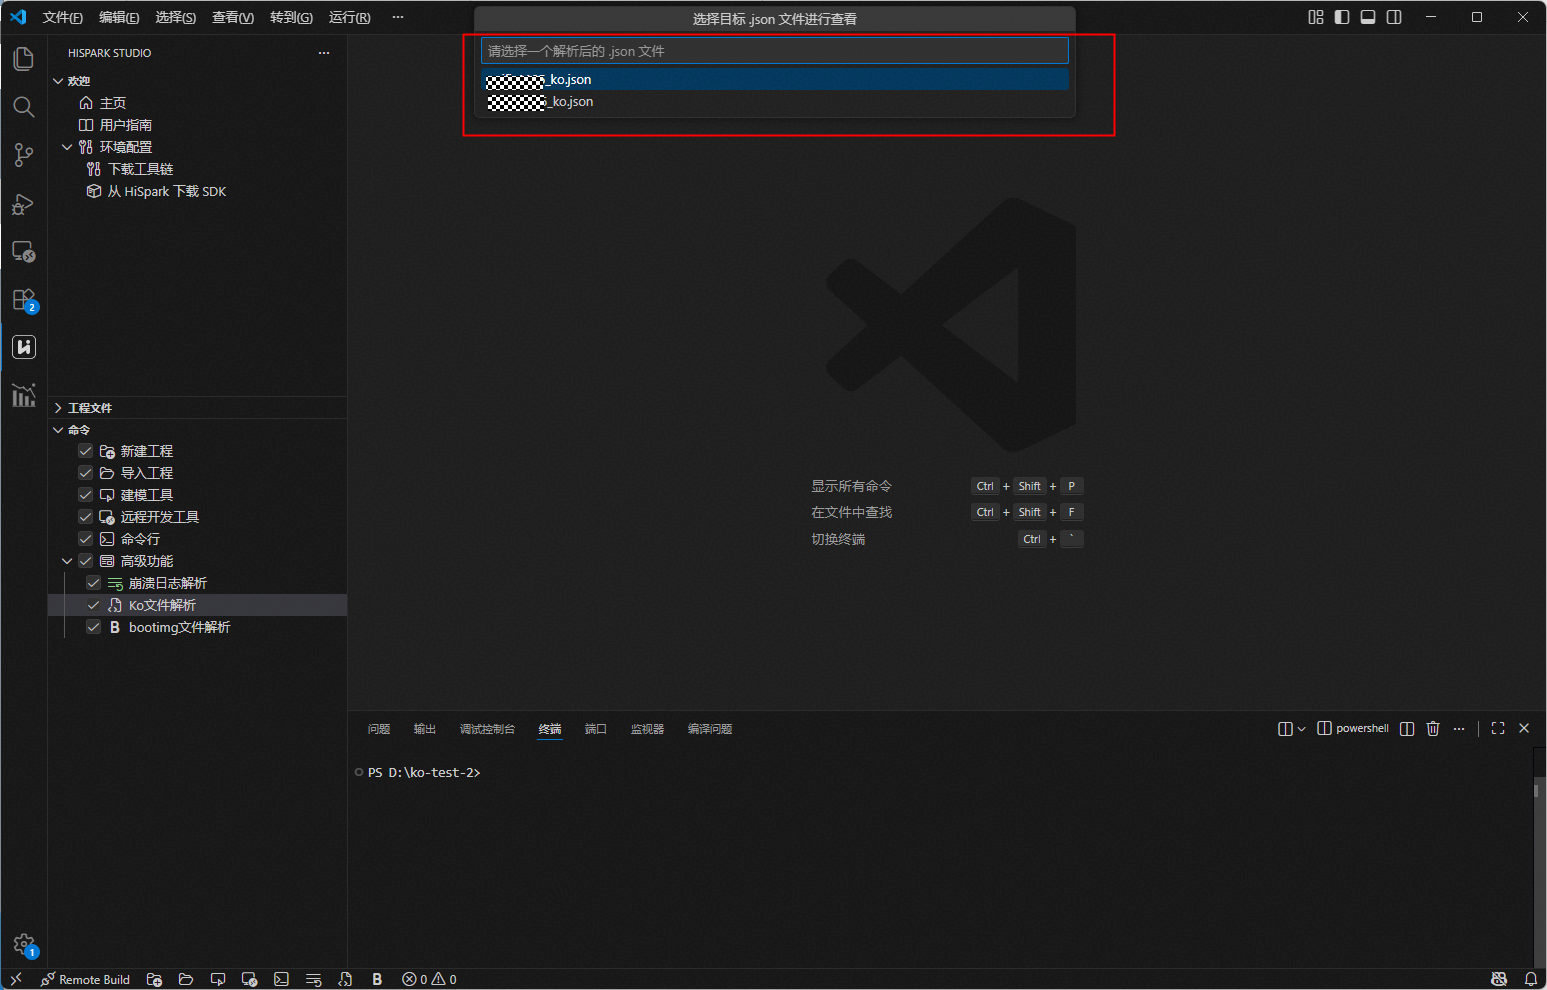1547x990 pixels.
Task: Switch to the 问题 panel tab
Action: point(379,729)
